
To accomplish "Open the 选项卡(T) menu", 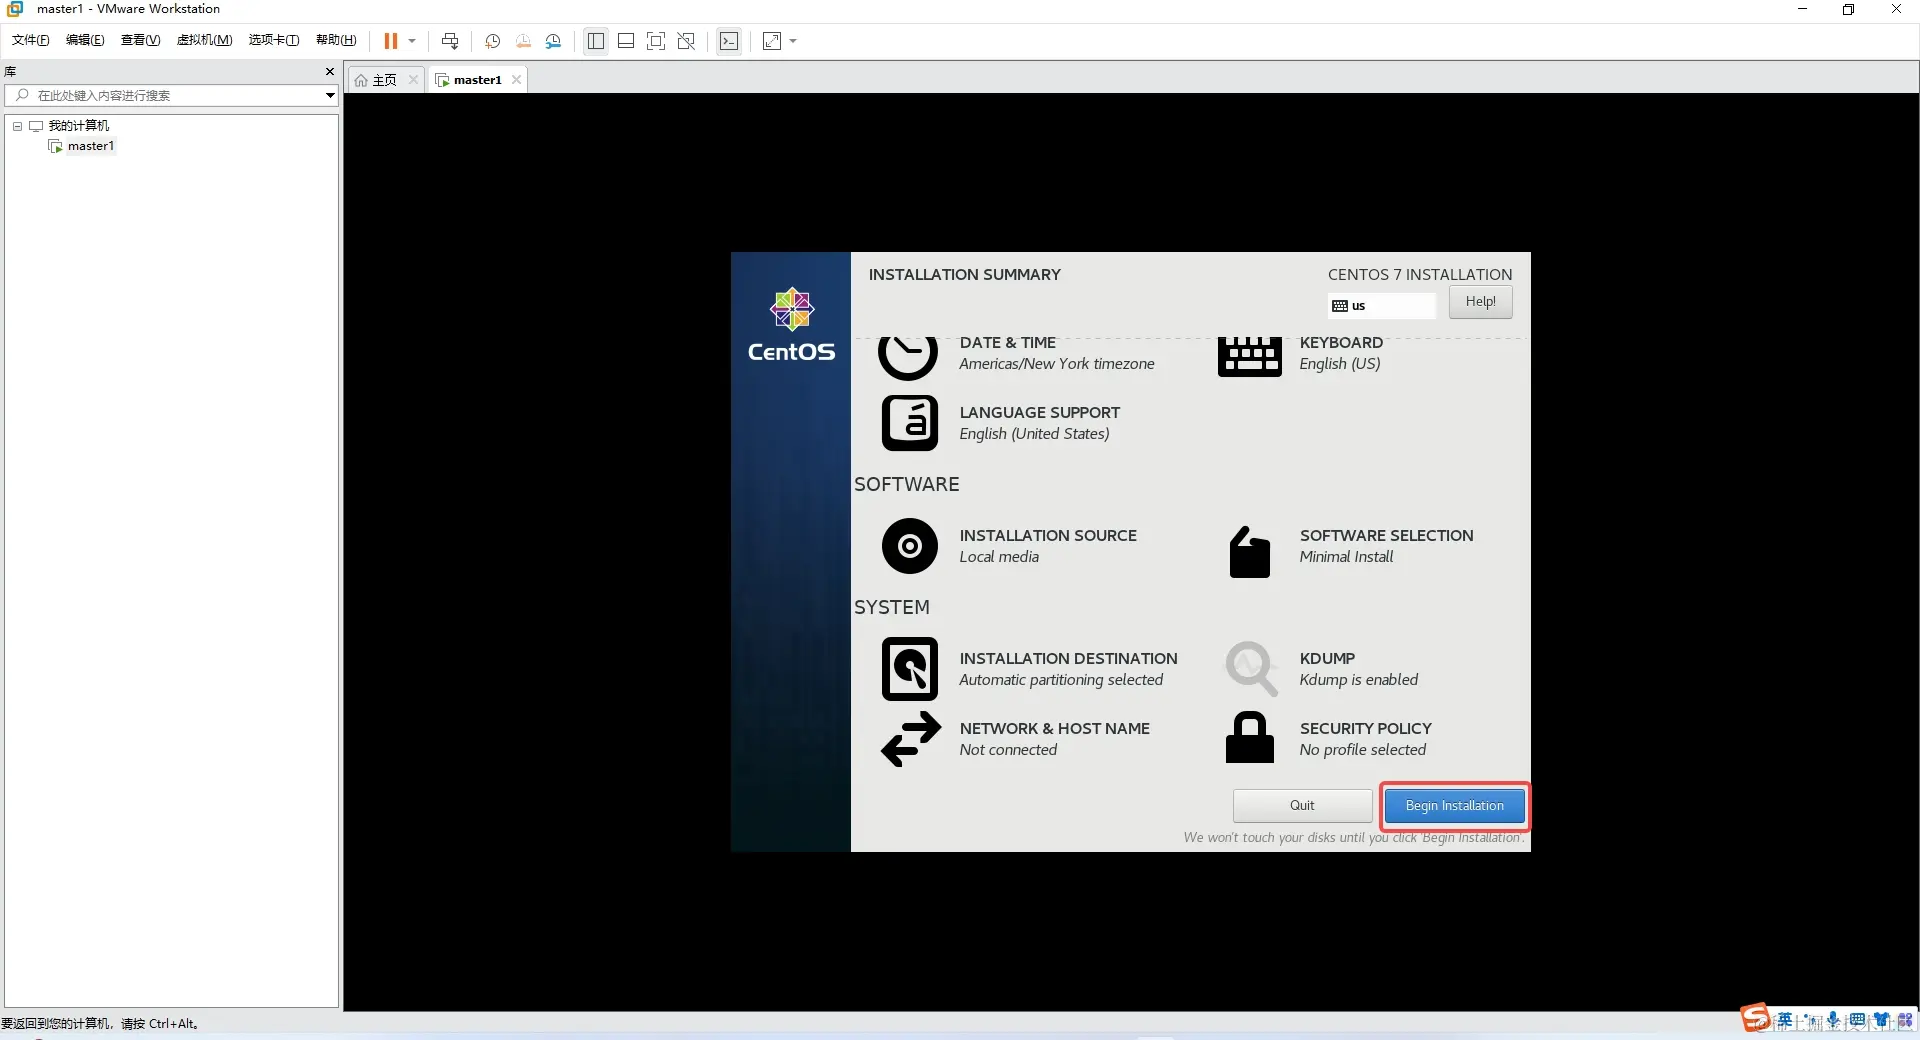I will point(273,40).
